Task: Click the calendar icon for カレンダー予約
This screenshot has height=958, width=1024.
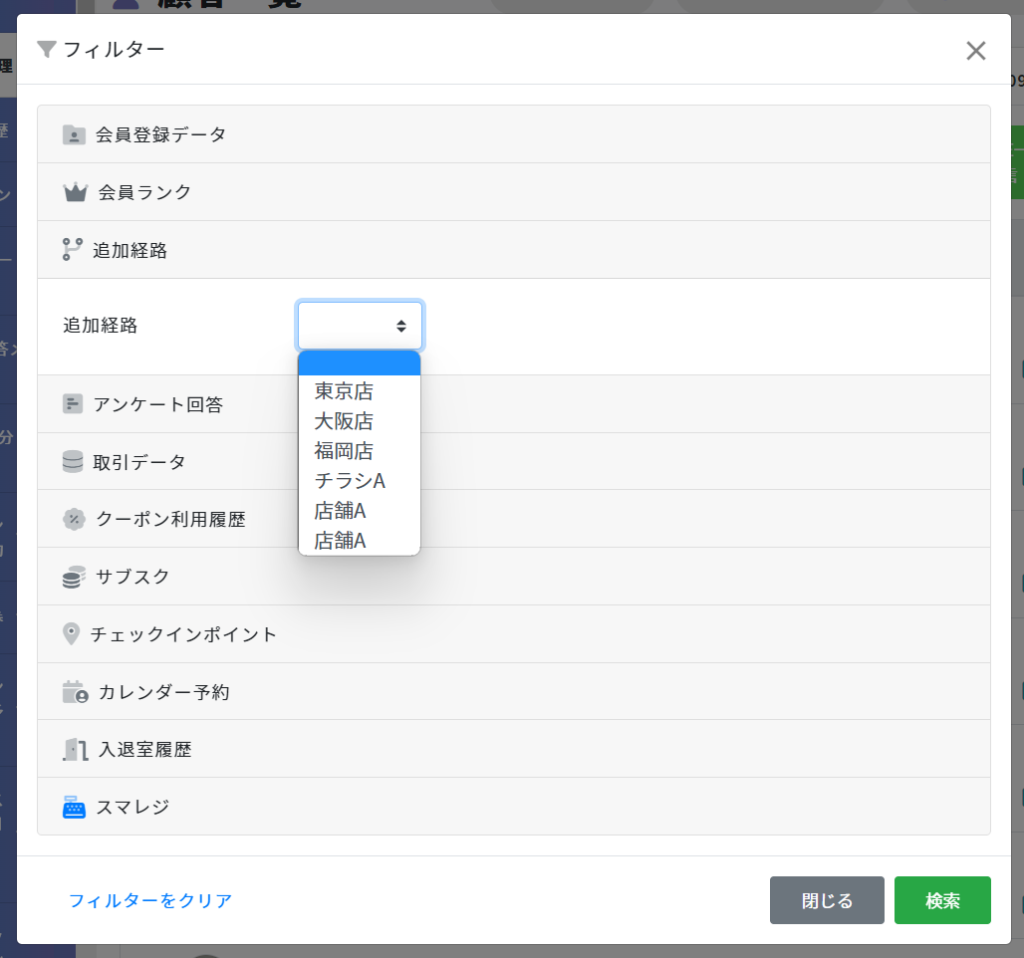Action: (x=75, y=692)
